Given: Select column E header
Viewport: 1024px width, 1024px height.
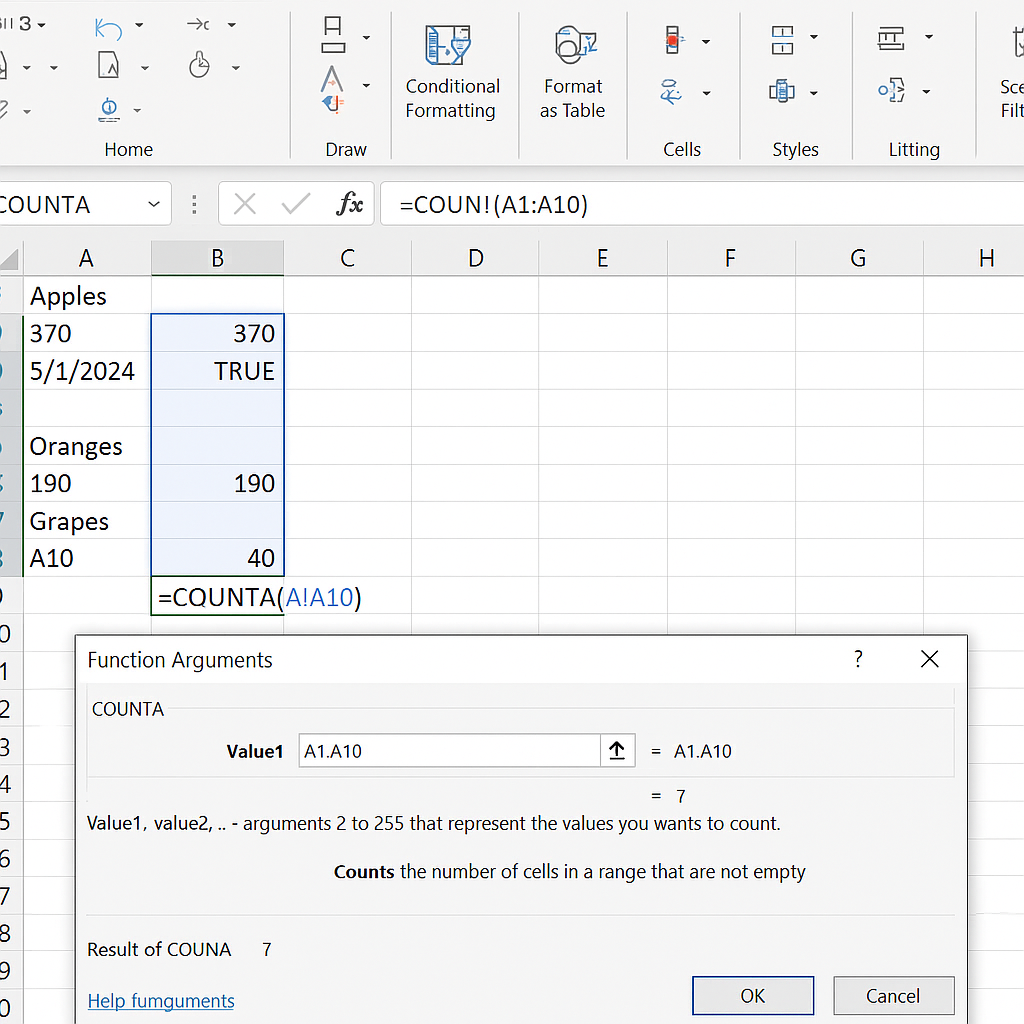Looking at the screenshot, I should [x=603, y=258].
